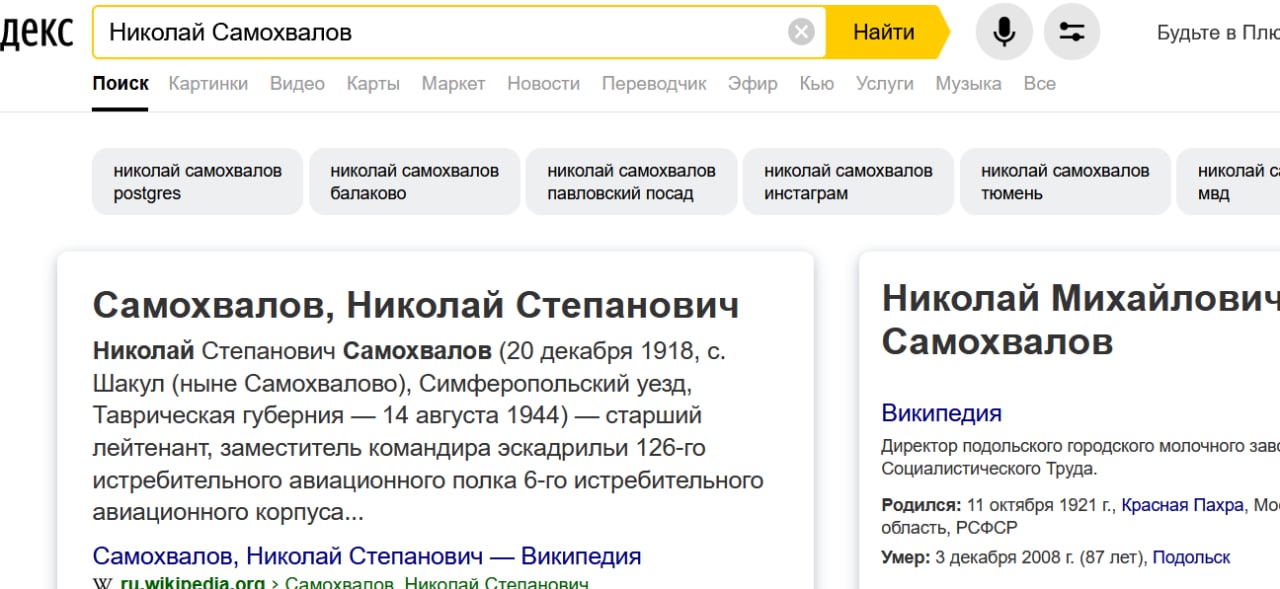Choose suggestion николай самохвалов postgres
The image size is (1280, 589).
point(197,182)
